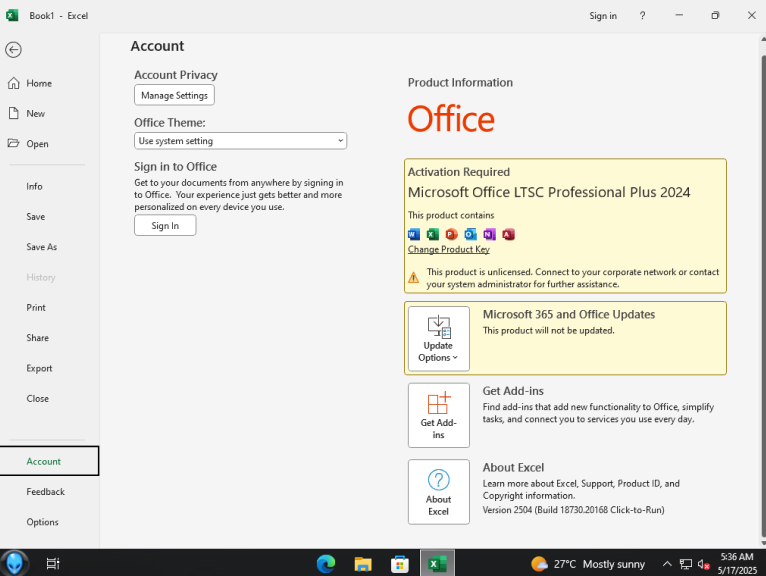Click the Open folder icon in sidebar
Image resolution: width=766 pixels, height=576 pixels.
click(x=14, y=143)
